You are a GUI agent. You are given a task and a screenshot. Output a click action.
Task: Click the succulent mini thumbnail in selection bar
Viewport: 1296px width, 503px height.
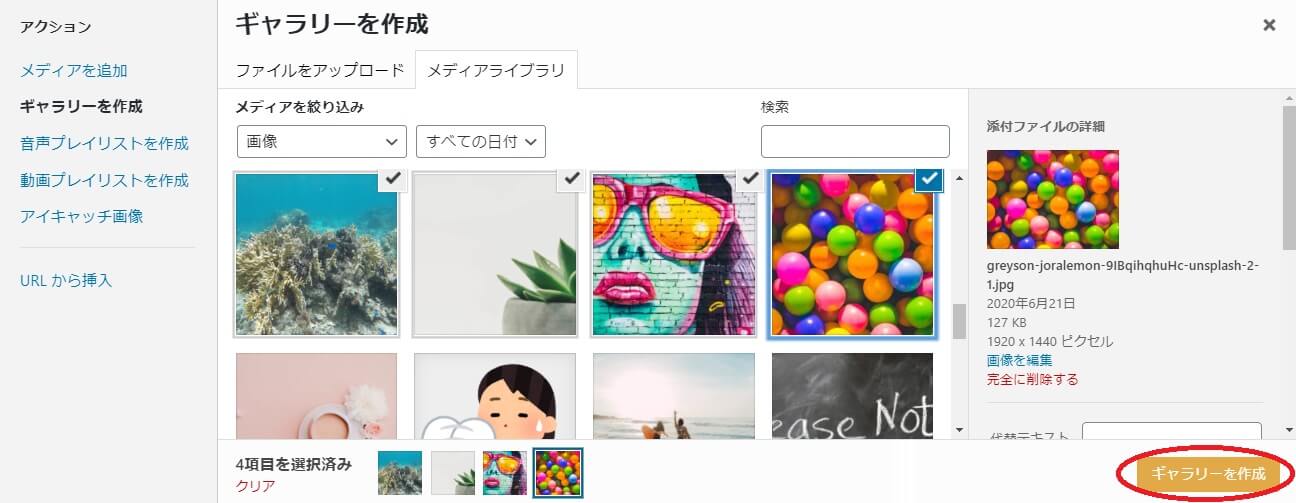click(x=453, y=473)
